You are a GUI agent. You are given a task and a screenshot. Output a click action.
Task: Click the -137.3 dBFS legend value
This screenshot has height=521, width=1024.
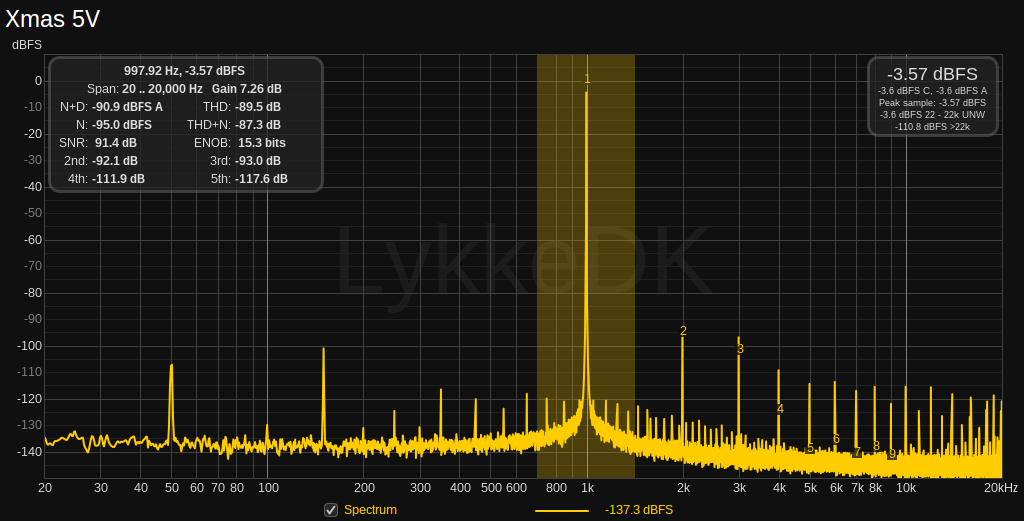tap(639, 510)
